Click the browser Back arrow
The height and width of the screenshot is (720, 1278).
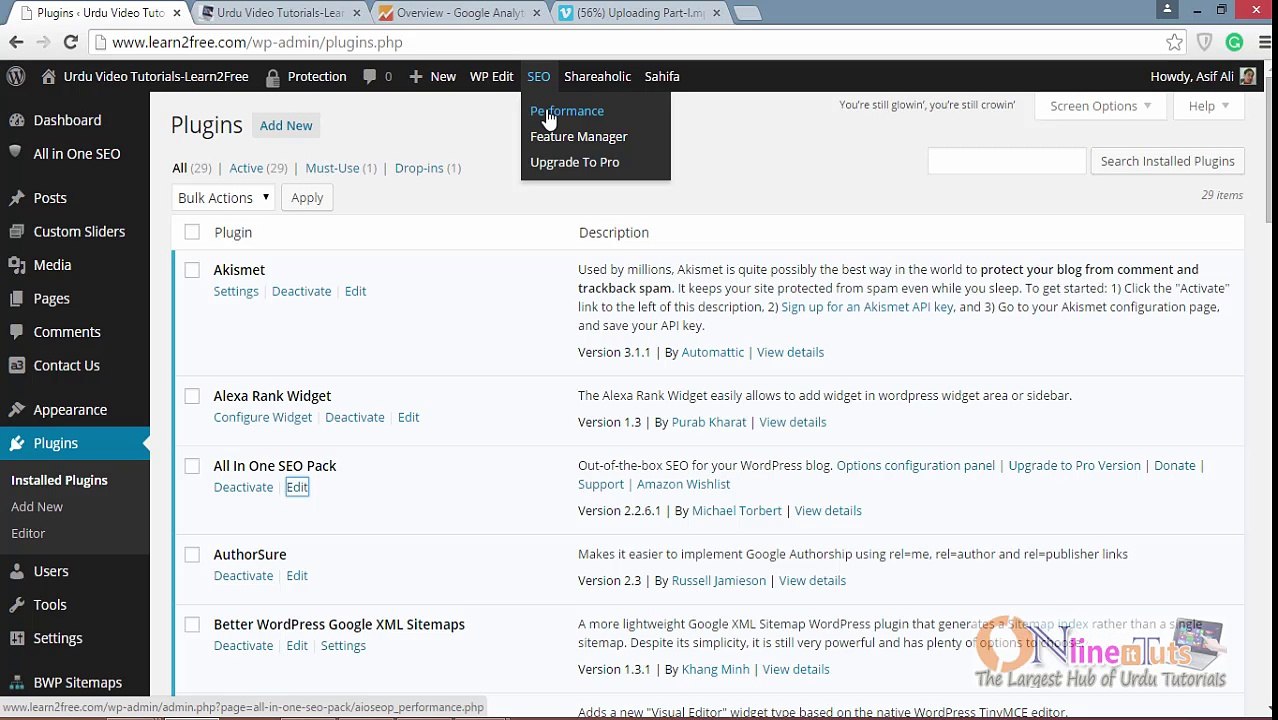pyautogui.click(x=16, y=42)
